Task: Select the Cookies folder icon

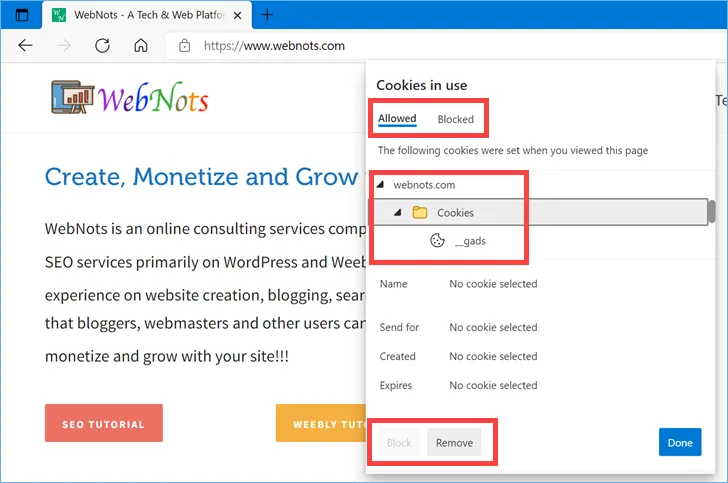Action: 420,212
